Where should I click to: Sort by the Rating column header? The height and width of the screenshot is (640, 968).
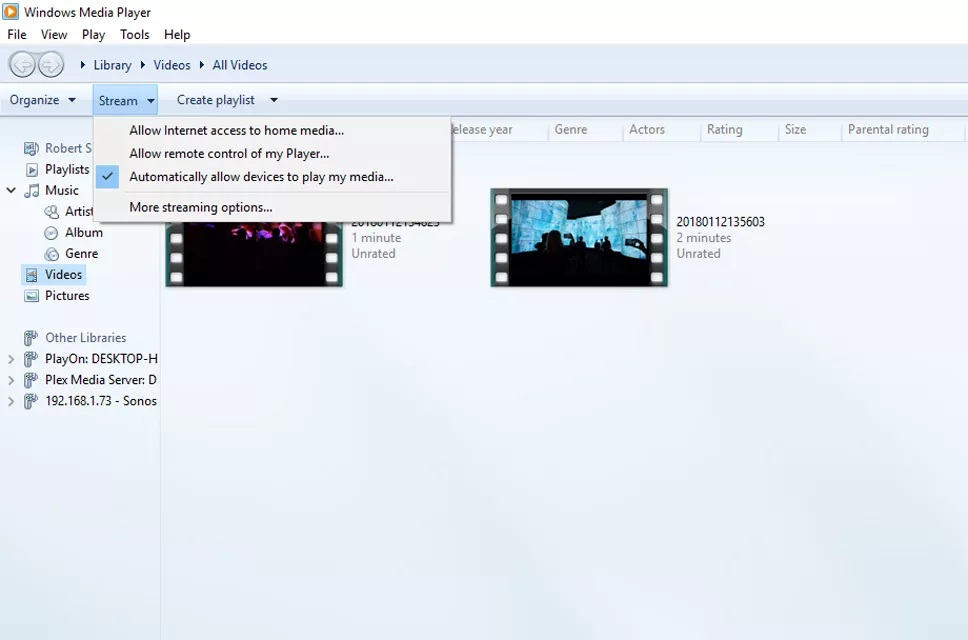[x=724, y=130]
